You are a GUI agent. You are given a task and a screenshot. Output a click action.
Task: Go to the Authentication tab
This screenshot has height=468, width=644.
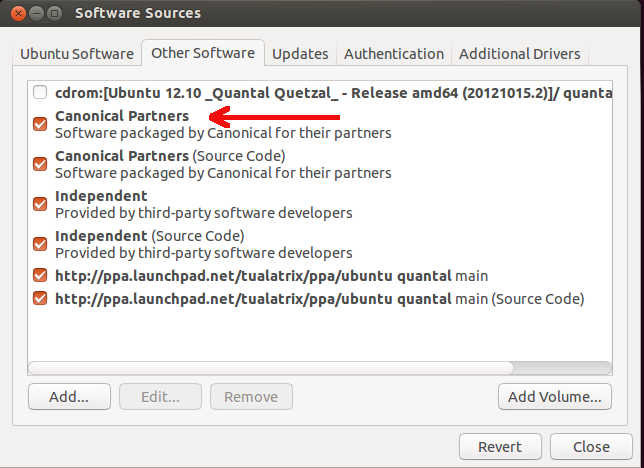(x=394, y=54)
